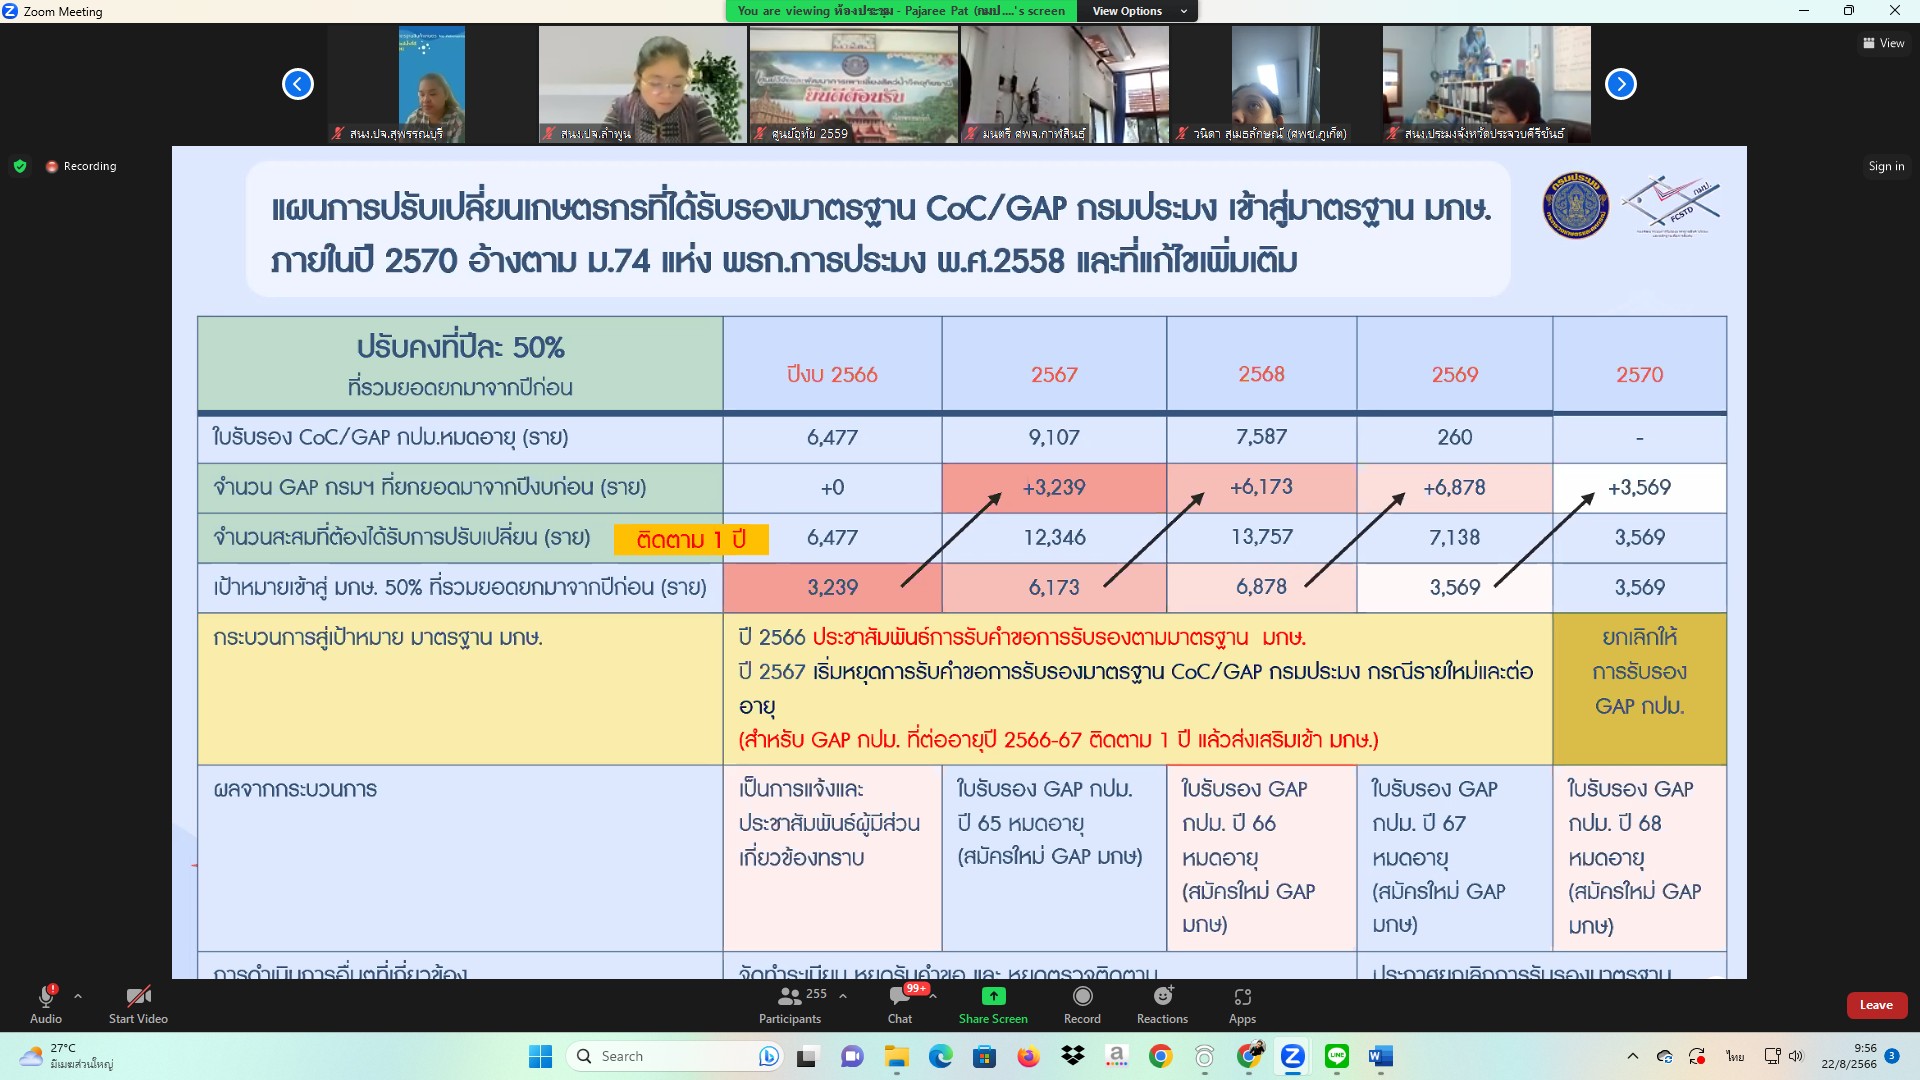Click the green Share Screen button
The height and width of the screenshot is (1080, 1920).
coord(993,1004)
